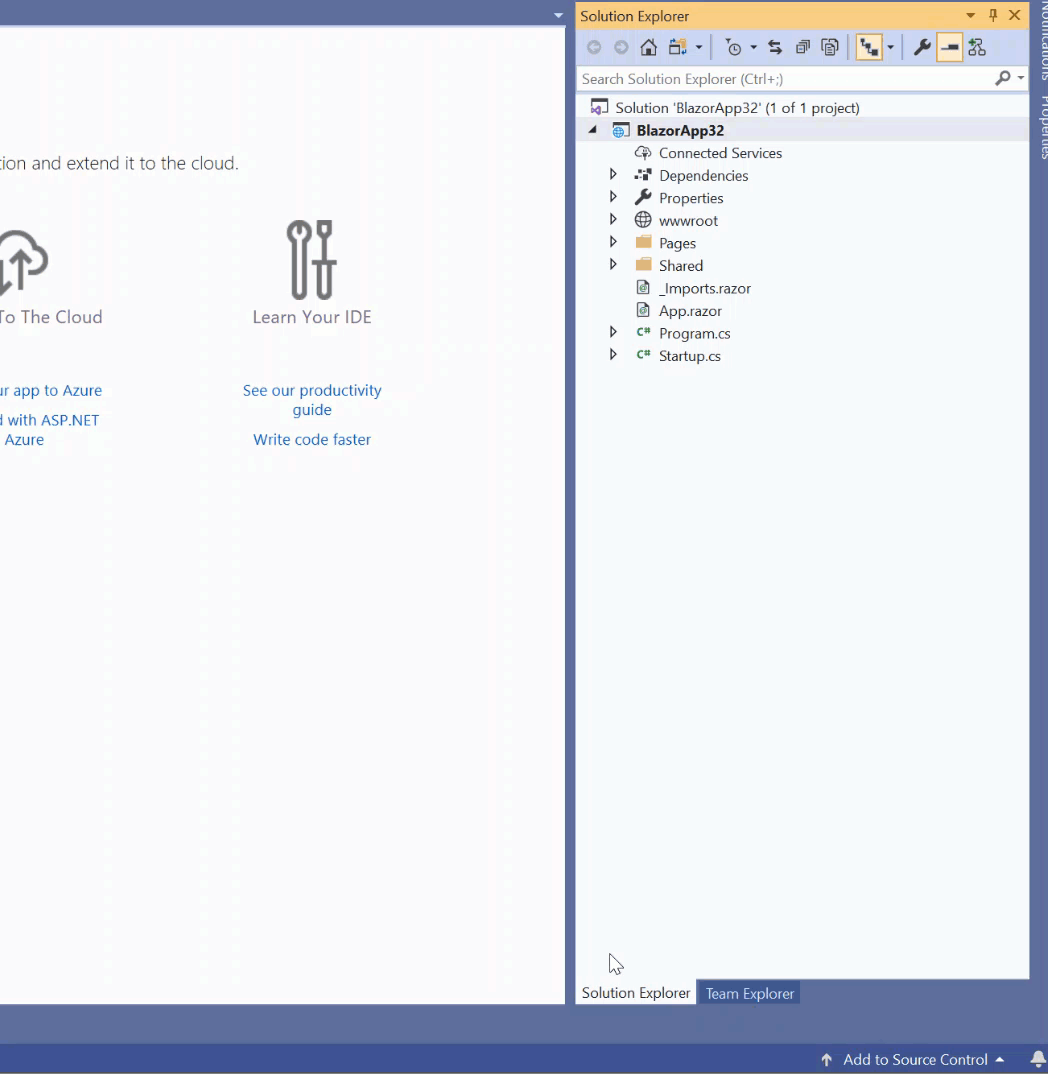Expand the Pages folder
Image resolution: width=1048 pixels, height=1074 pixels.
(613, 243)
